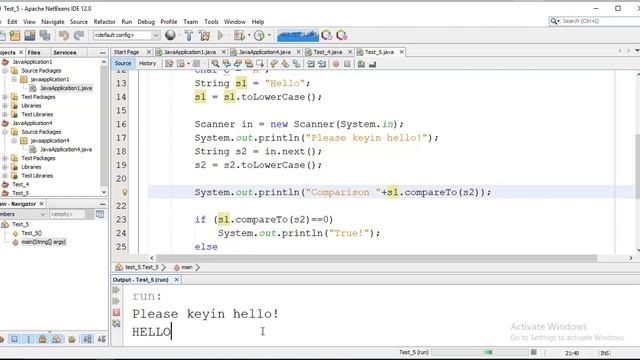
Task: Expand JavaApplication1 Test Packages node
Action: coord(5,97)
